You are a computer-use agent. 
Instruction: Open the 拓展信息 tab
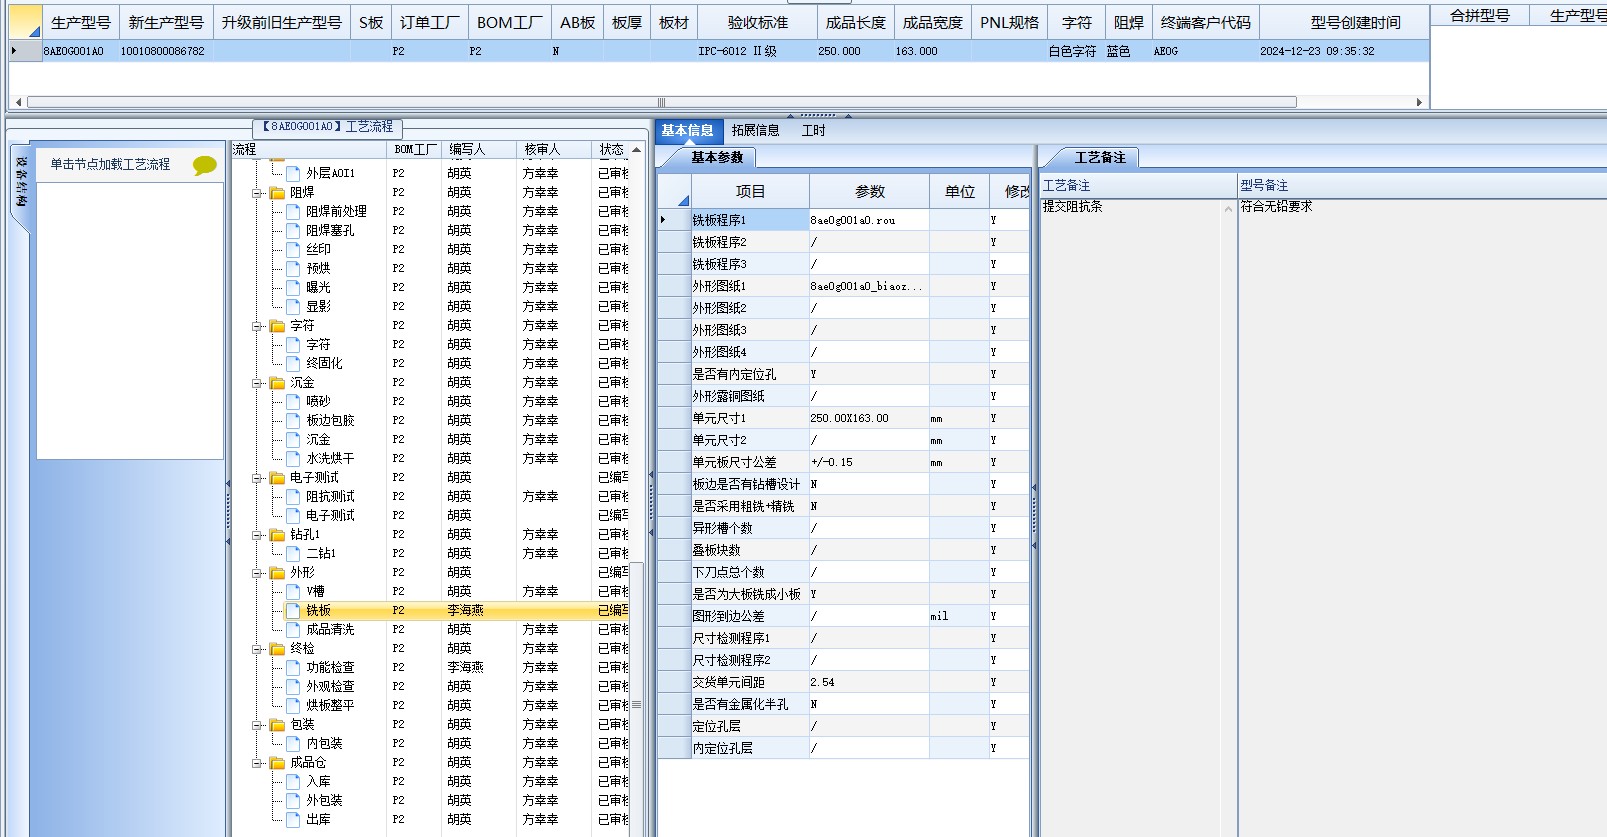[x=755, y=130]
